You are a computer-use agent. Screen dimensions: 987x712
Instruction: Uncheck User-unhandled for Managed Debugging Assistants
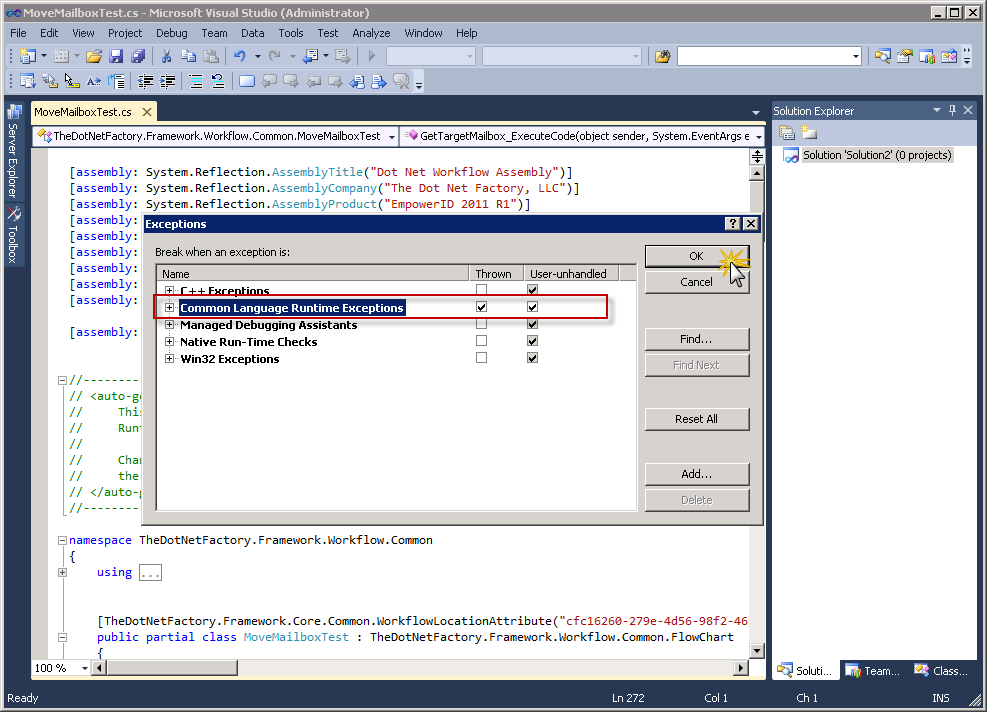click(533, 324)
